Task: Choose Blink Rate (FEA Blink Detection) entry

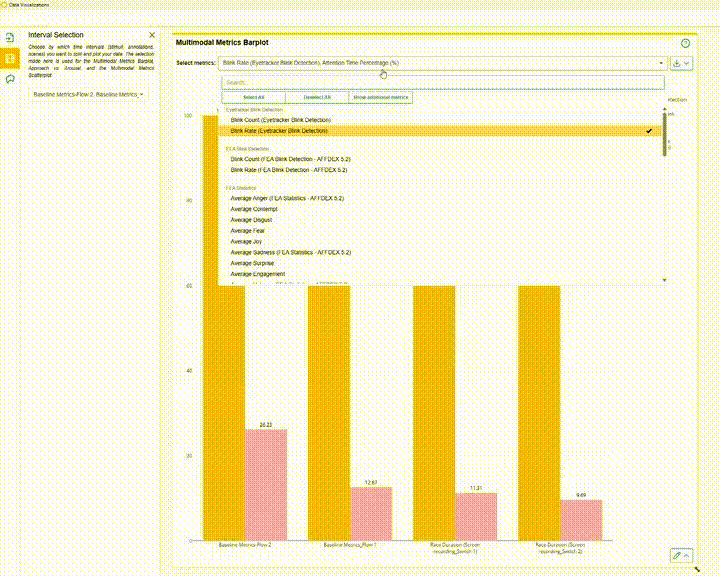Action: tap(289, 170)
